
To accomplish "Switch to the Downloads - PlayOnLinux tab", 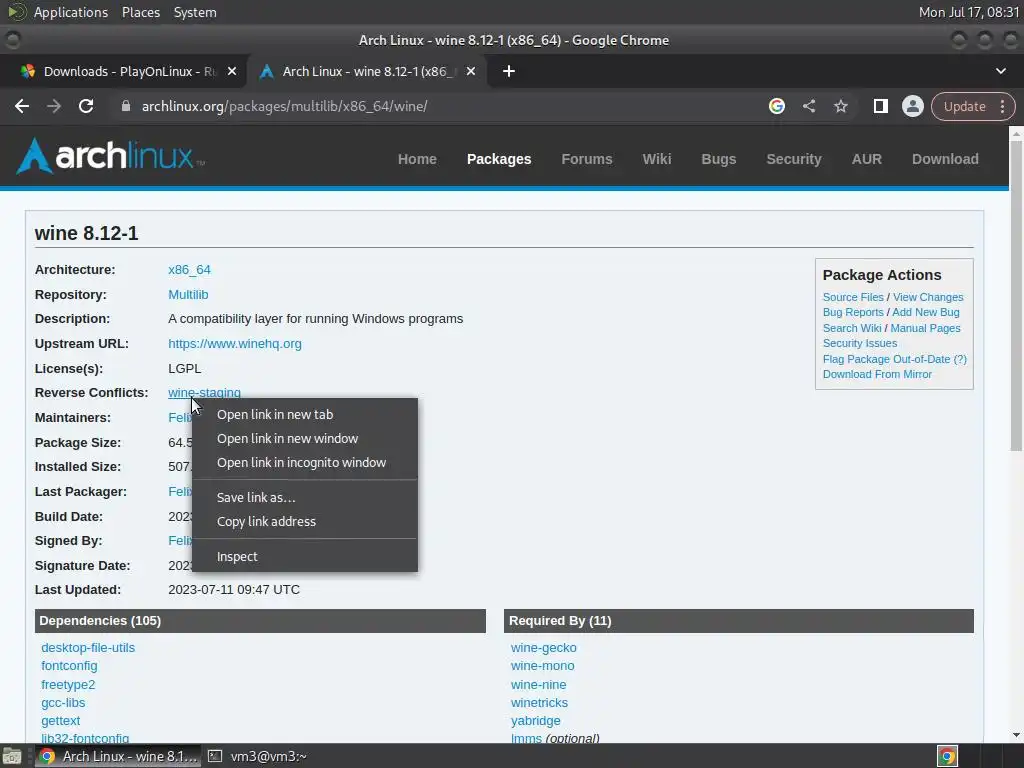I will click(x=123, y=71).
